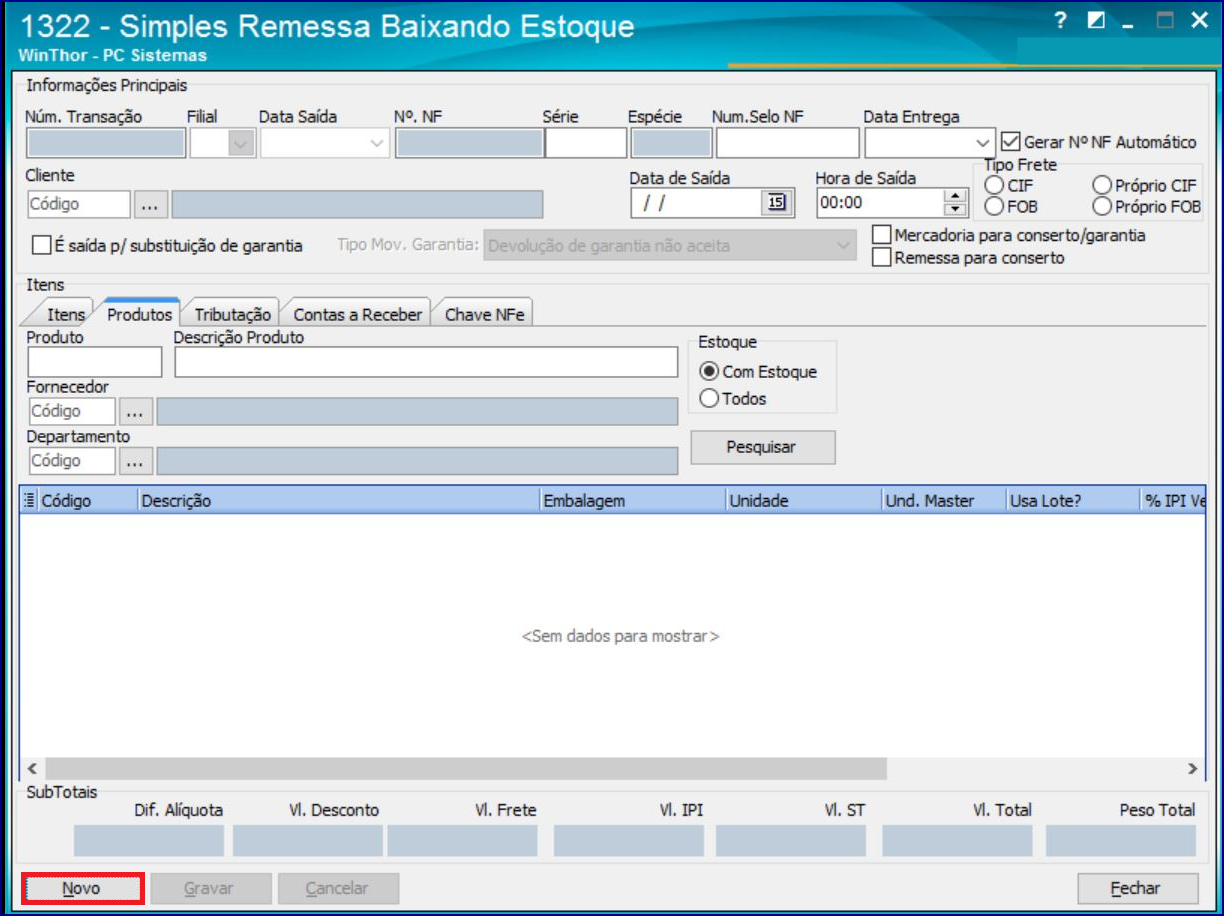Open the Data Entrega dropdown
This screenshot has width=1224, height=916.
pos(982,143)
